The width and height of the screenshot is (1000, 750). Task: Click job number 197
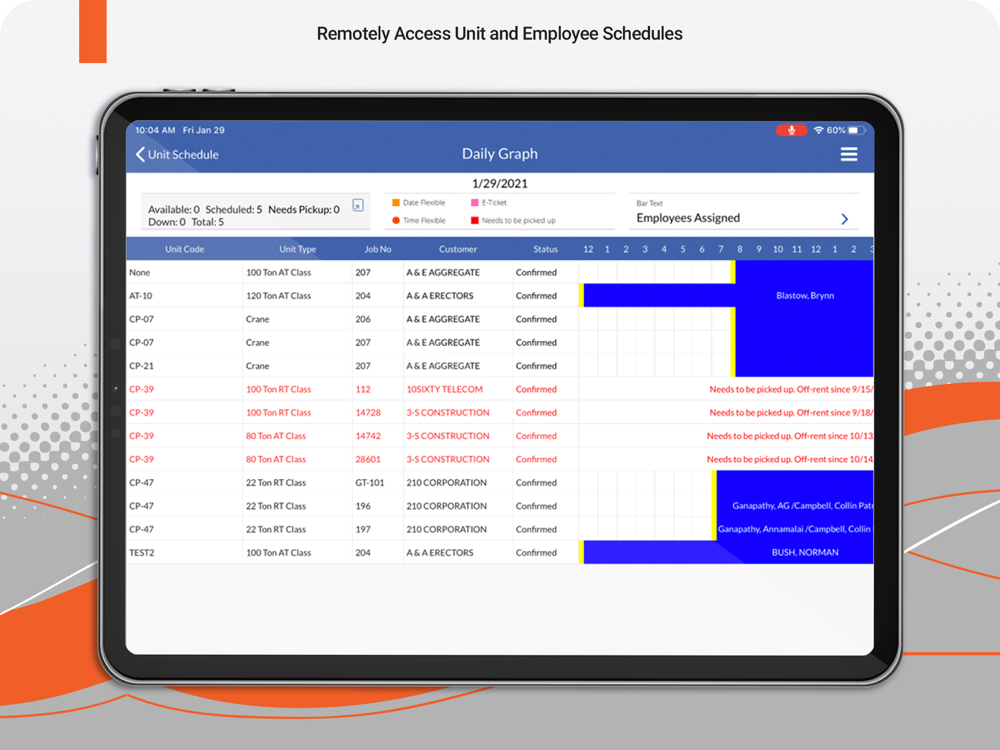click(x=363, y=529)
